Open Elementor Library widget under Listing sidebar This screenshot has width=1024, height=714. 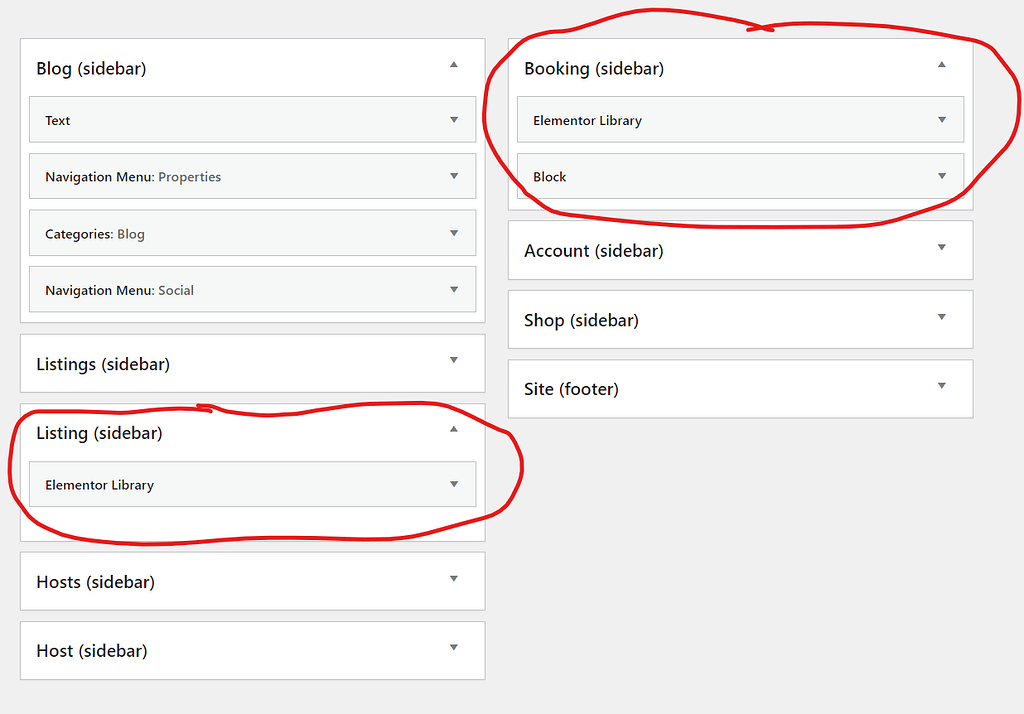[250, 484]
